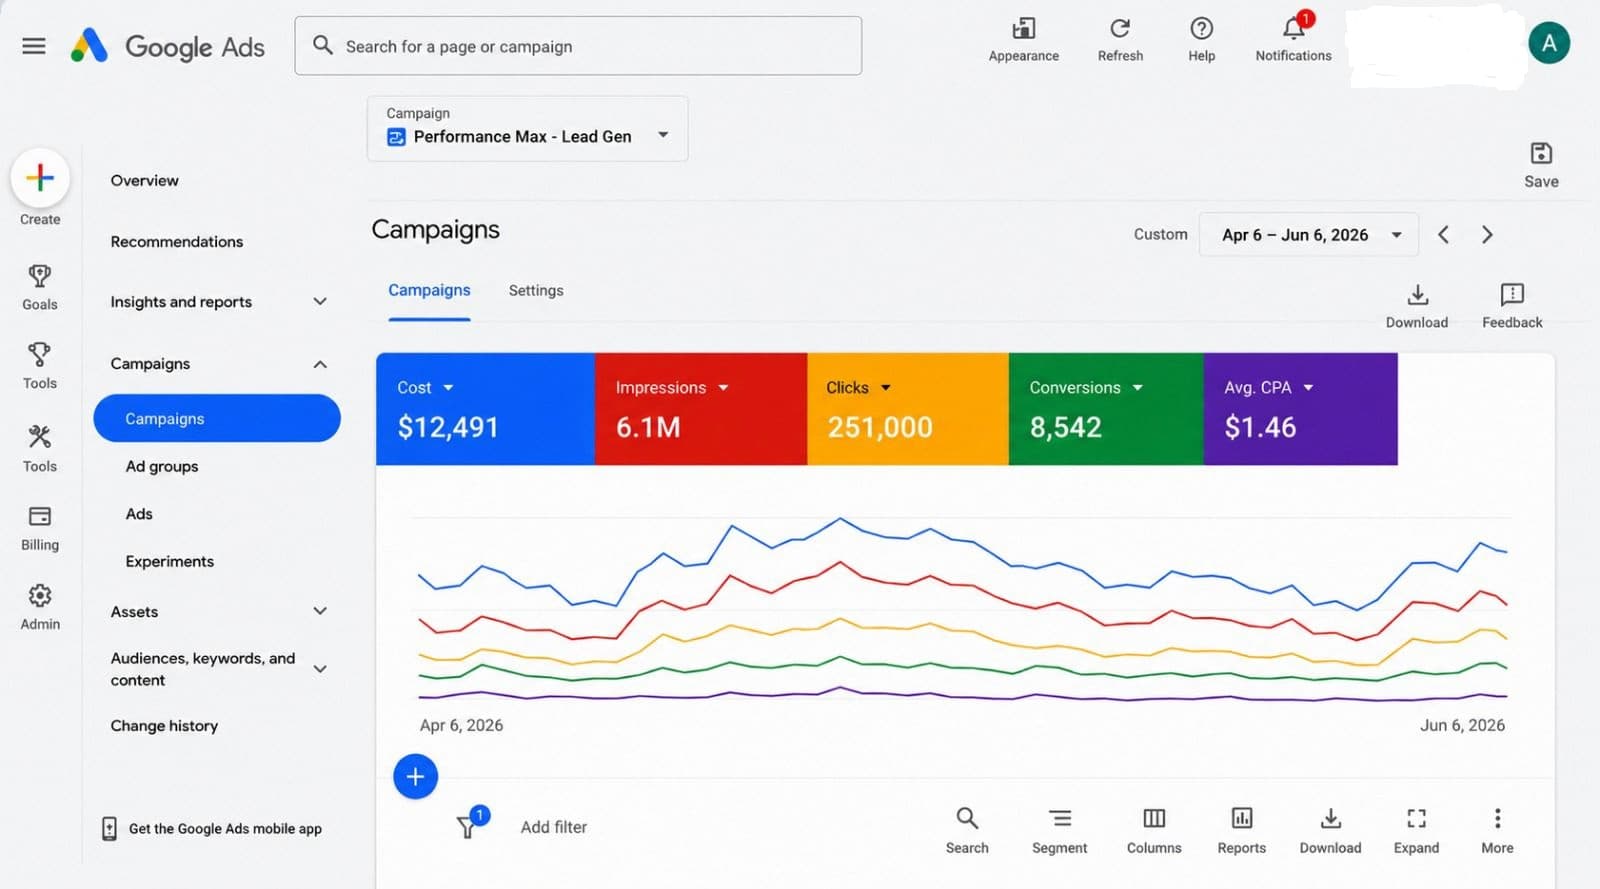Viewport: 1600px width, 889px height.
Task: Open Campaign selector Performance Max dropdown
Action: pos(527,128)
